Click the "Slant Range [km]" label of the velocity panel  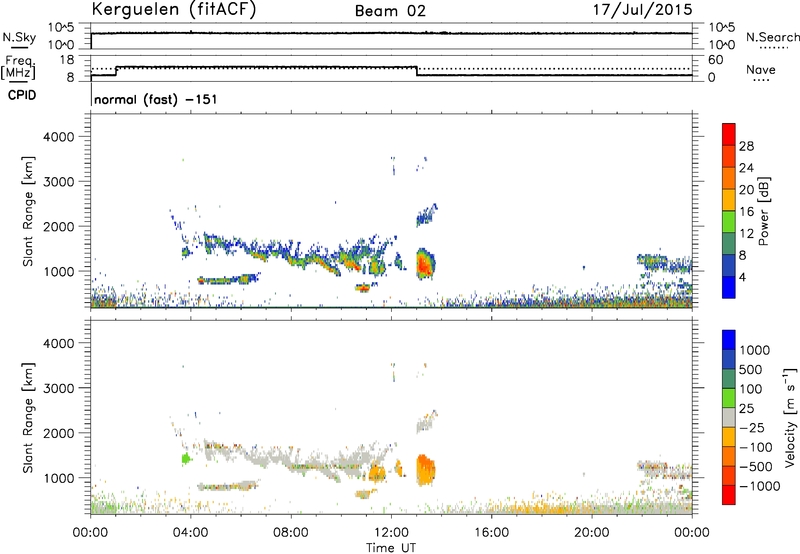click(x=28, y=417)
